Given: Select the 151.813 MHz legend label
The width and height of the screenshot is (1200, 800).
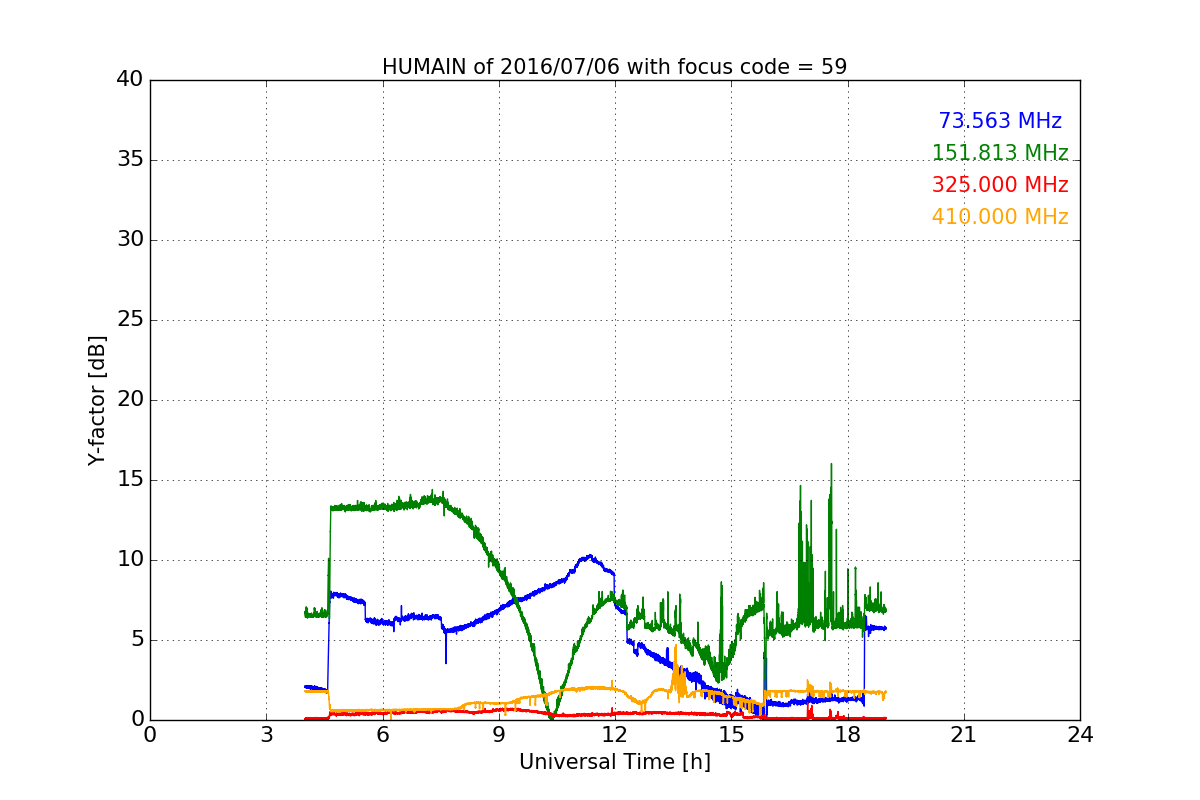Looking at the screenshot, I should point(1000,153).
